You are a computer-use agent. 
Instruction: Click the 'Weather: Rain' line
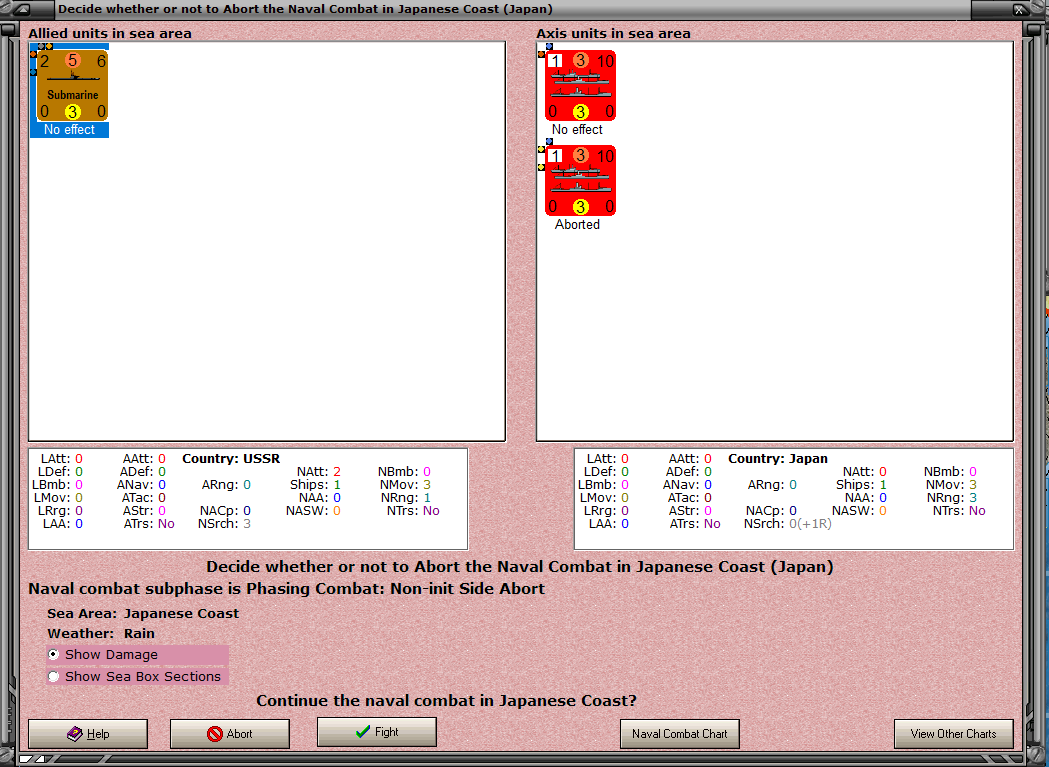[101, 633]
